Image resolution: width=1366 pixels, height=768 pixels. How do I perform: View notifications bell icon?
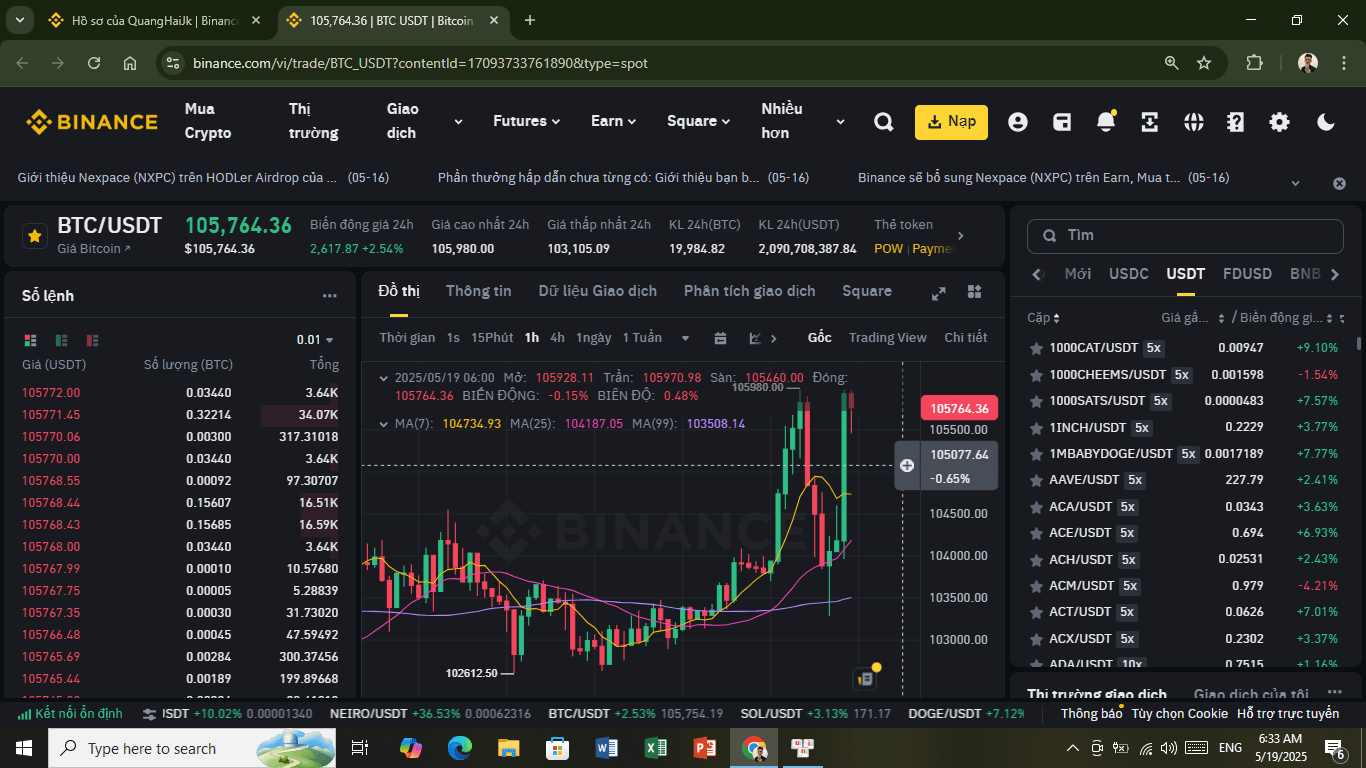pos(1106,122)
